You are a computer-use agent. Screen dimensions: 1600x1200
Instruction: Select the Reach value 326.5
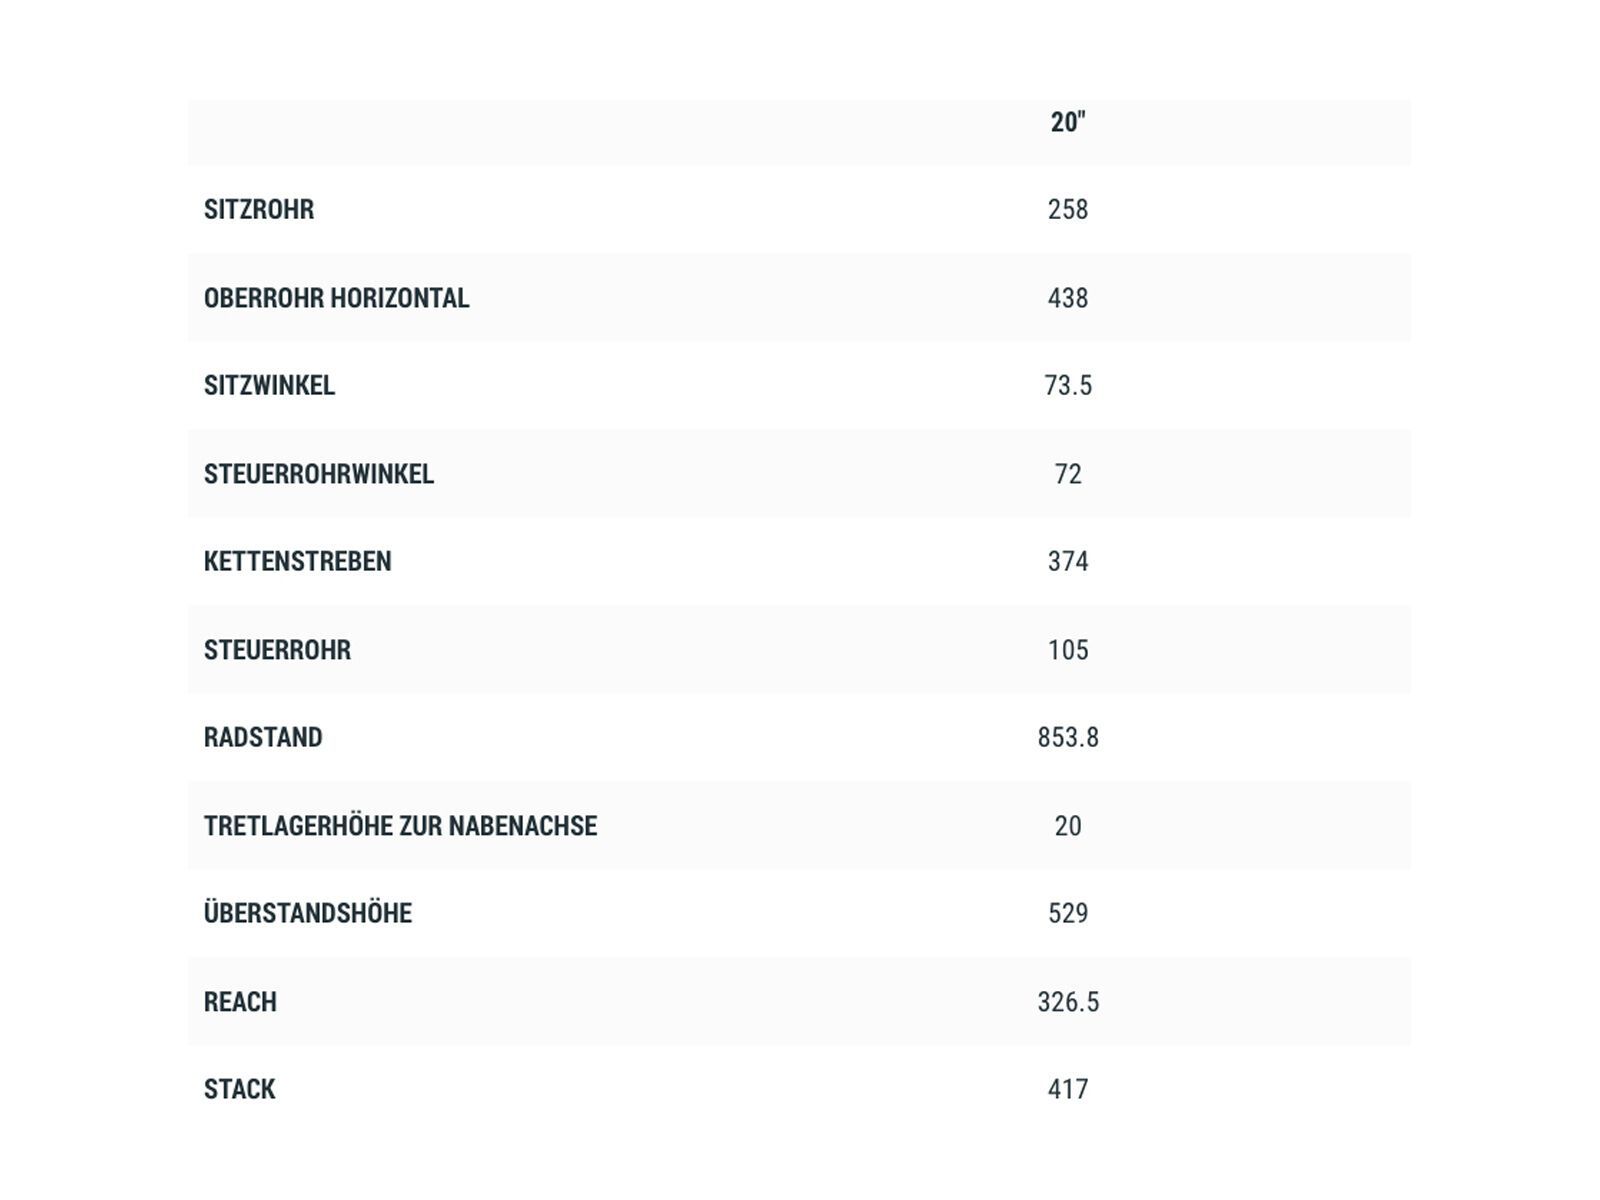(1068, 1002)
